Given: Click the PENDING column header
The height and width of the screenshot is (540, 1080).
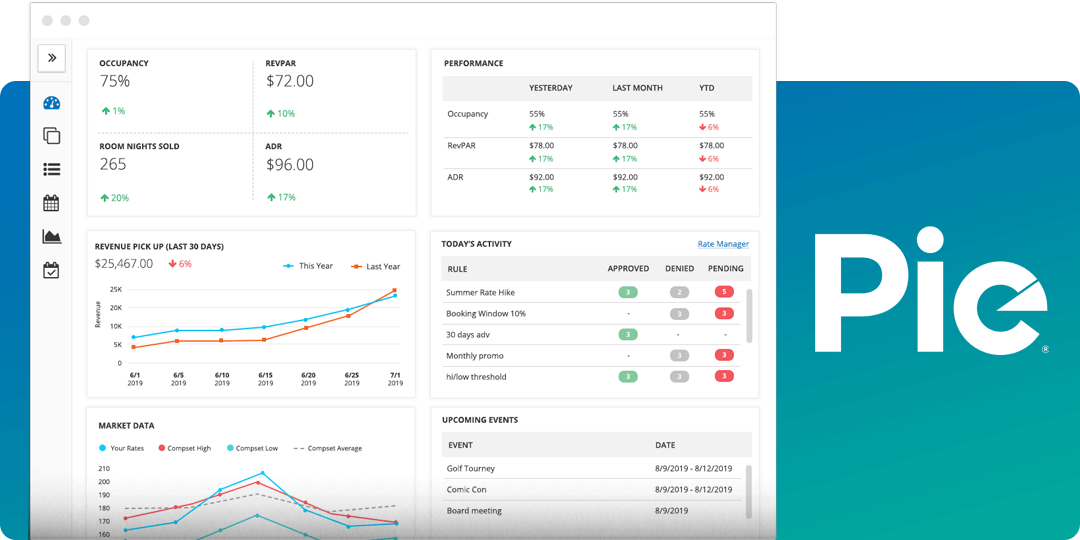Looking at the screenshot, I should pos(725,269).
